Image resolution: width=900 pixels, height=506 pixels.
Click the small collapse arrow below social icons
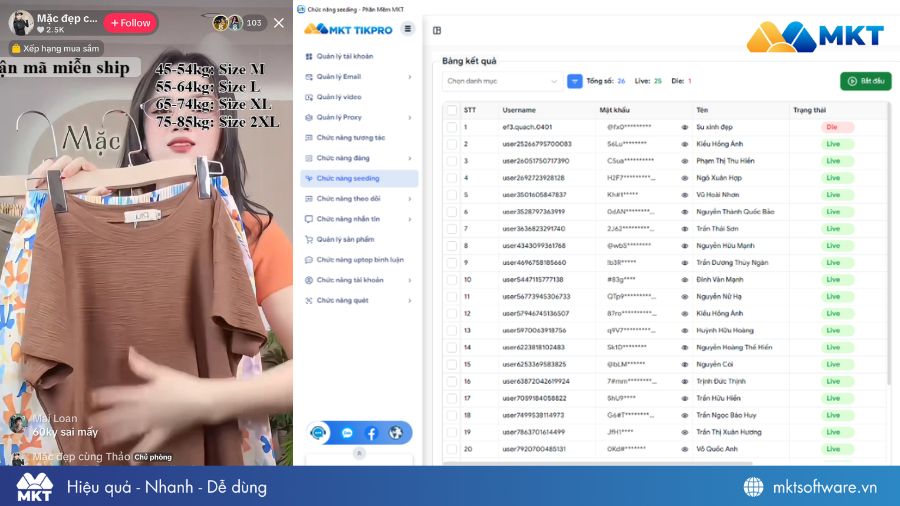[359, 453]
